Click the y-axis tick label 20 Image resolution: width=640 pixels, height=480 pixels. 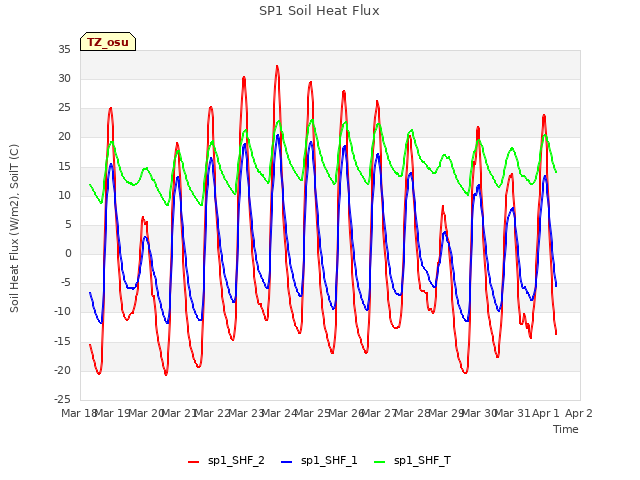64,137
